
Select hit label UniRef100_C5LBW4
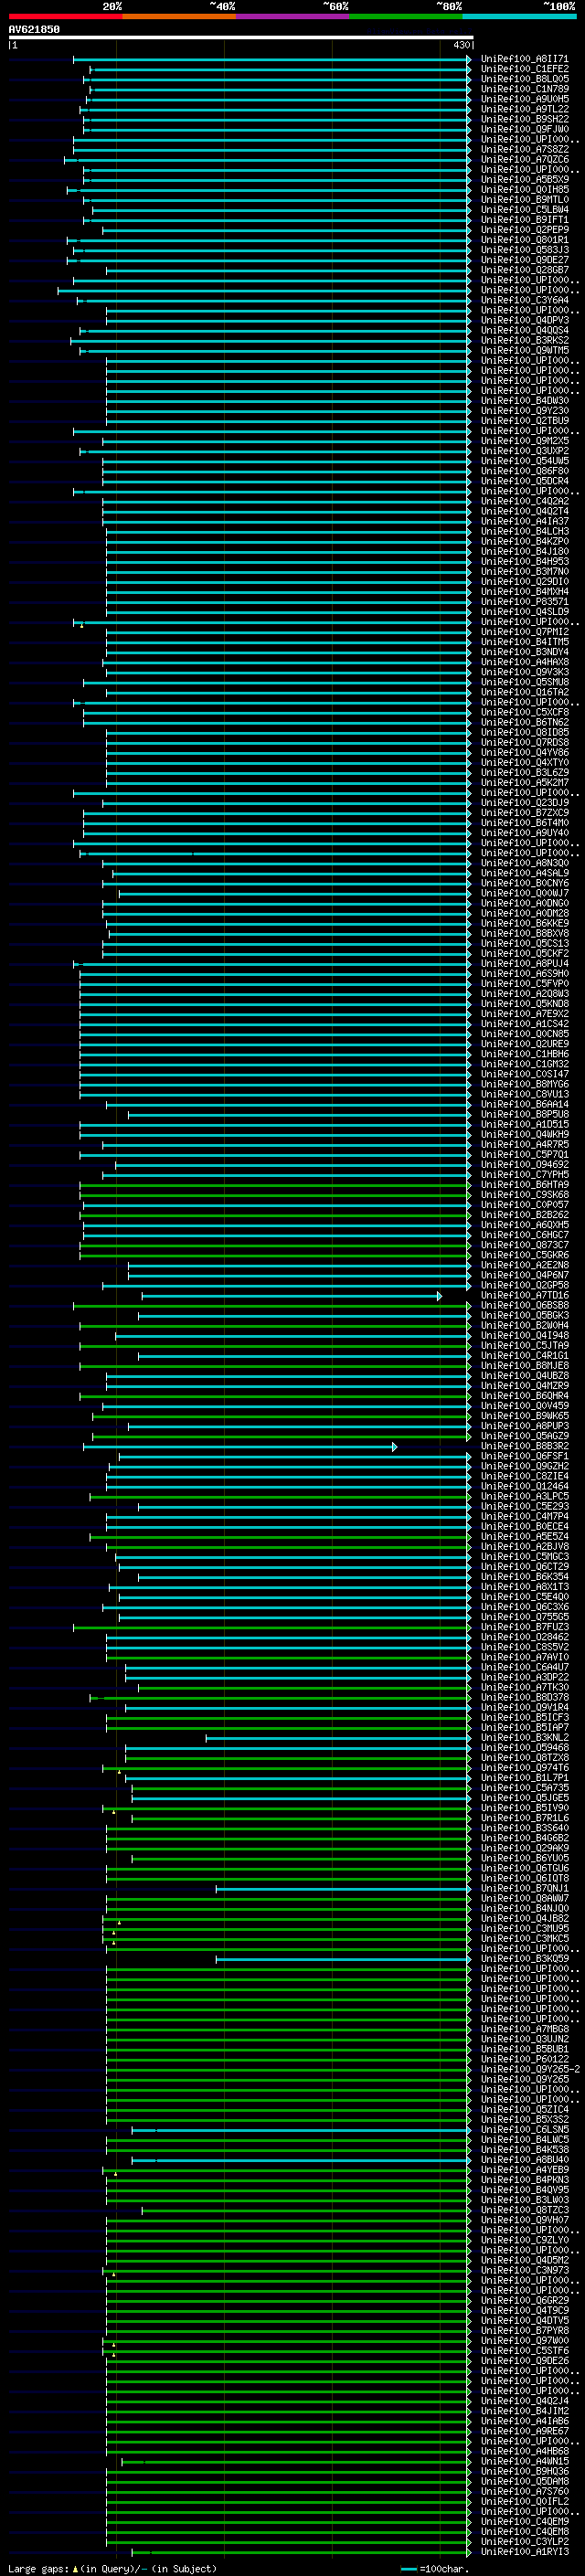[x=524, y=210]
